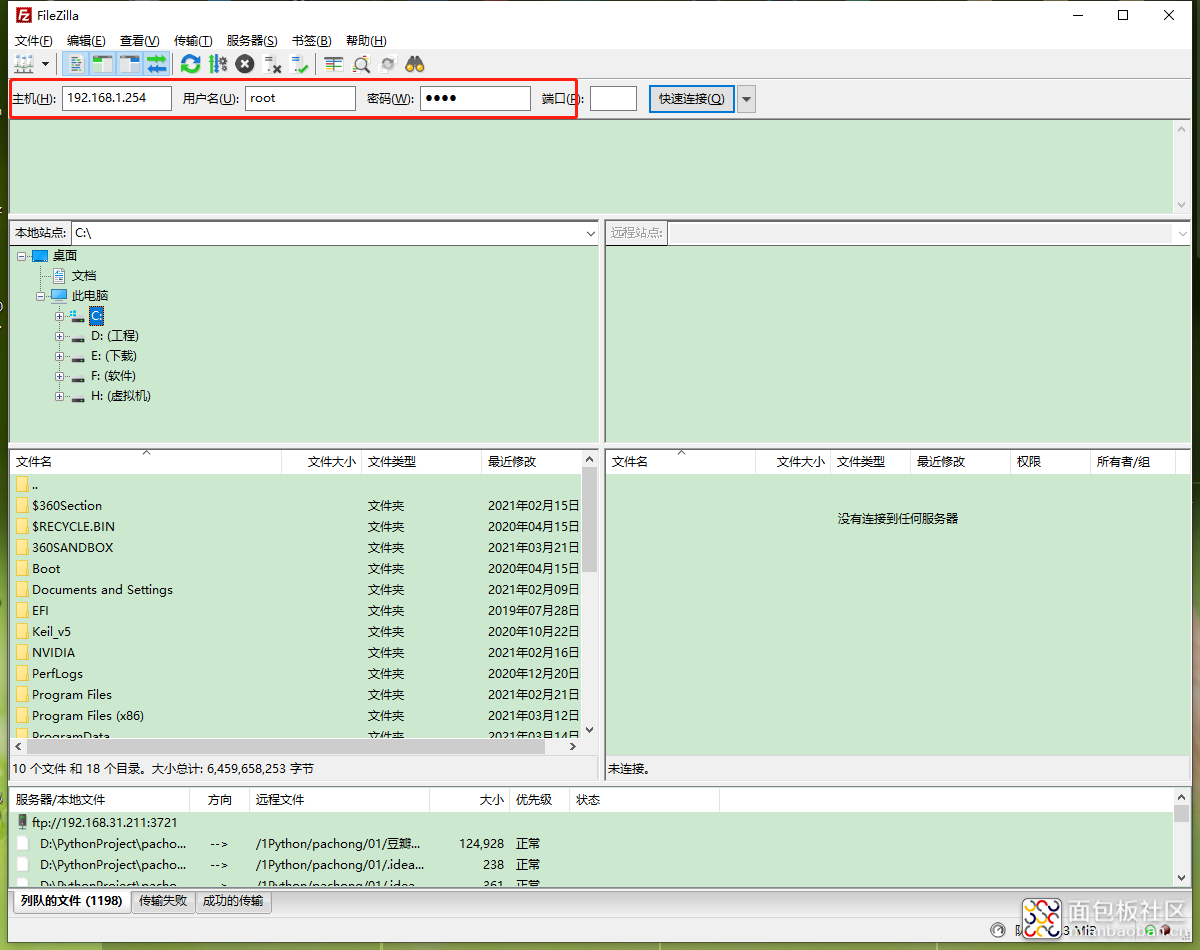
Task: Click the $360Section folder icon
Action: 22,506
